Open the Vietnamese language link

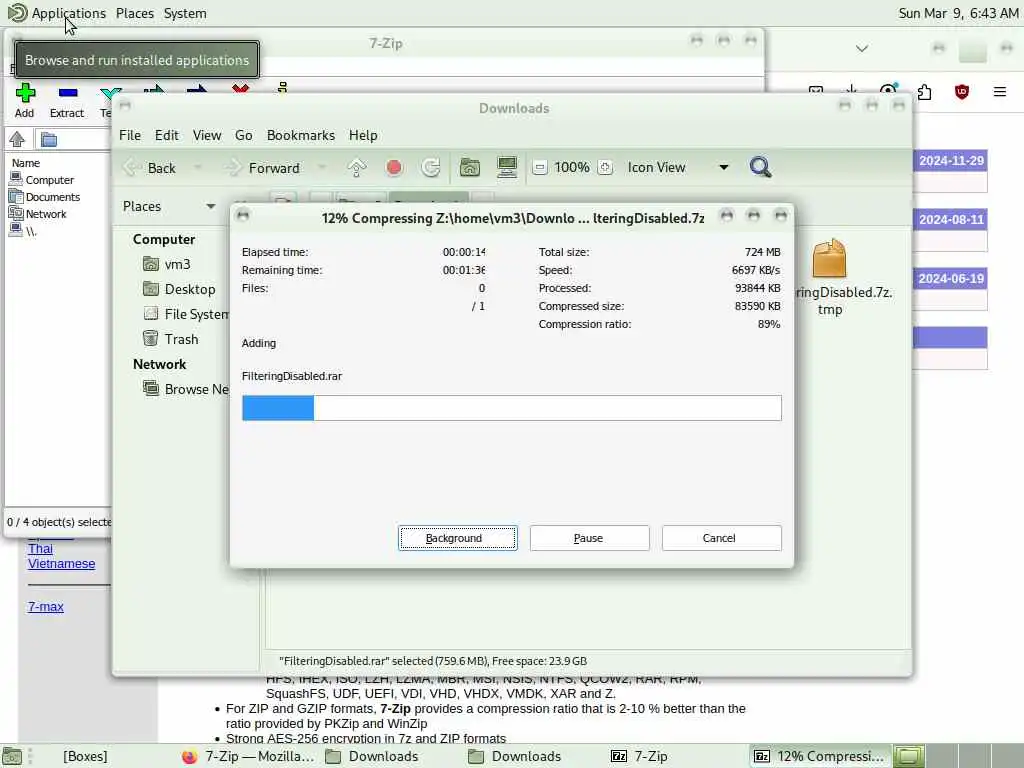point(61,564)
